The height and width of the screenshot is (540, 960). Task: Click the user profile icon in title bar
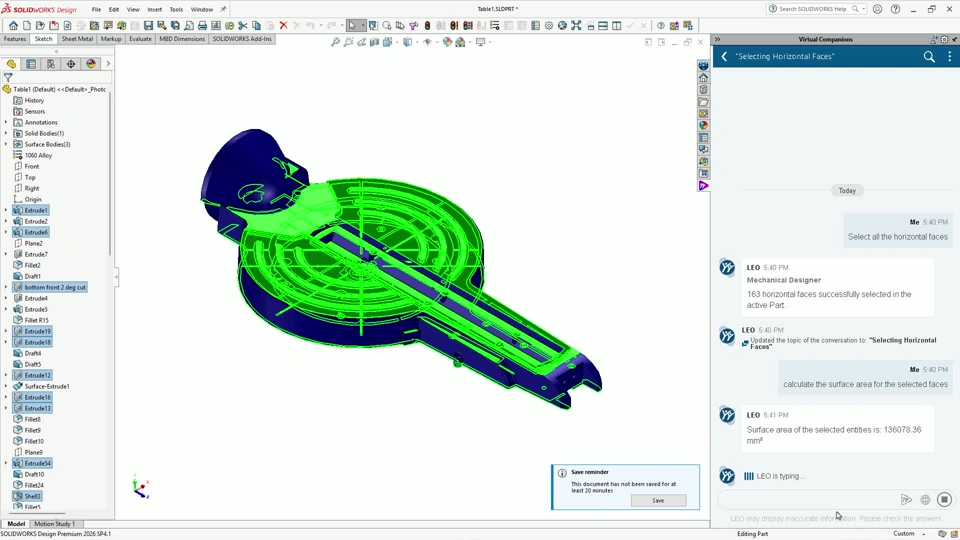coord(877,9)
